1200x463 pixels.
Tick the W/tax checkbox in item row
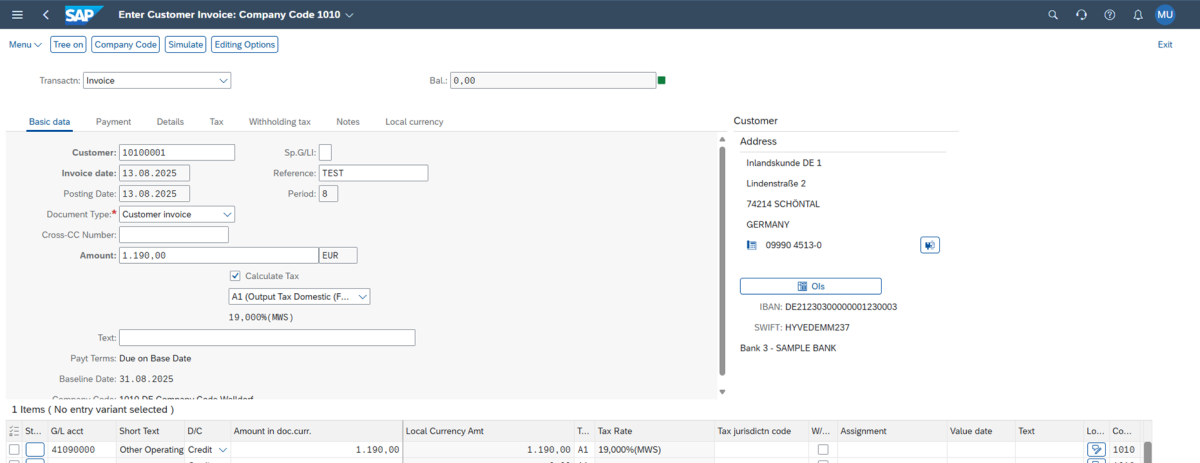822,450
